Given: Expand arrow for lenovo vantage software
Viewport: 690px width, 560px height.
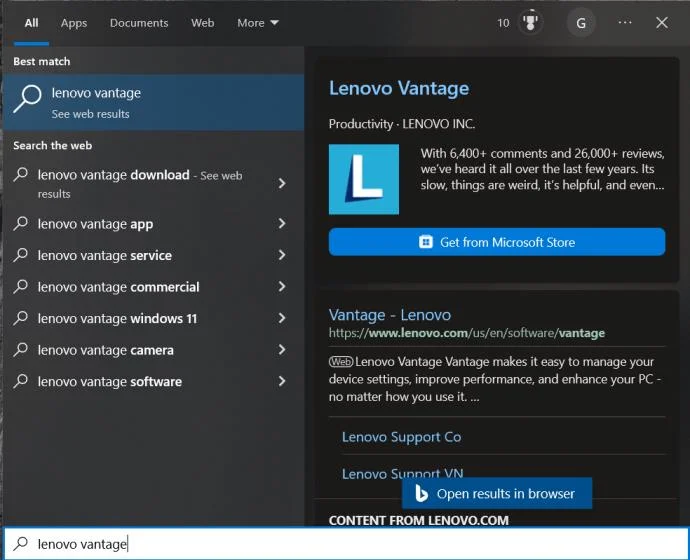Looking at the screenshot, I should [282, 381].
